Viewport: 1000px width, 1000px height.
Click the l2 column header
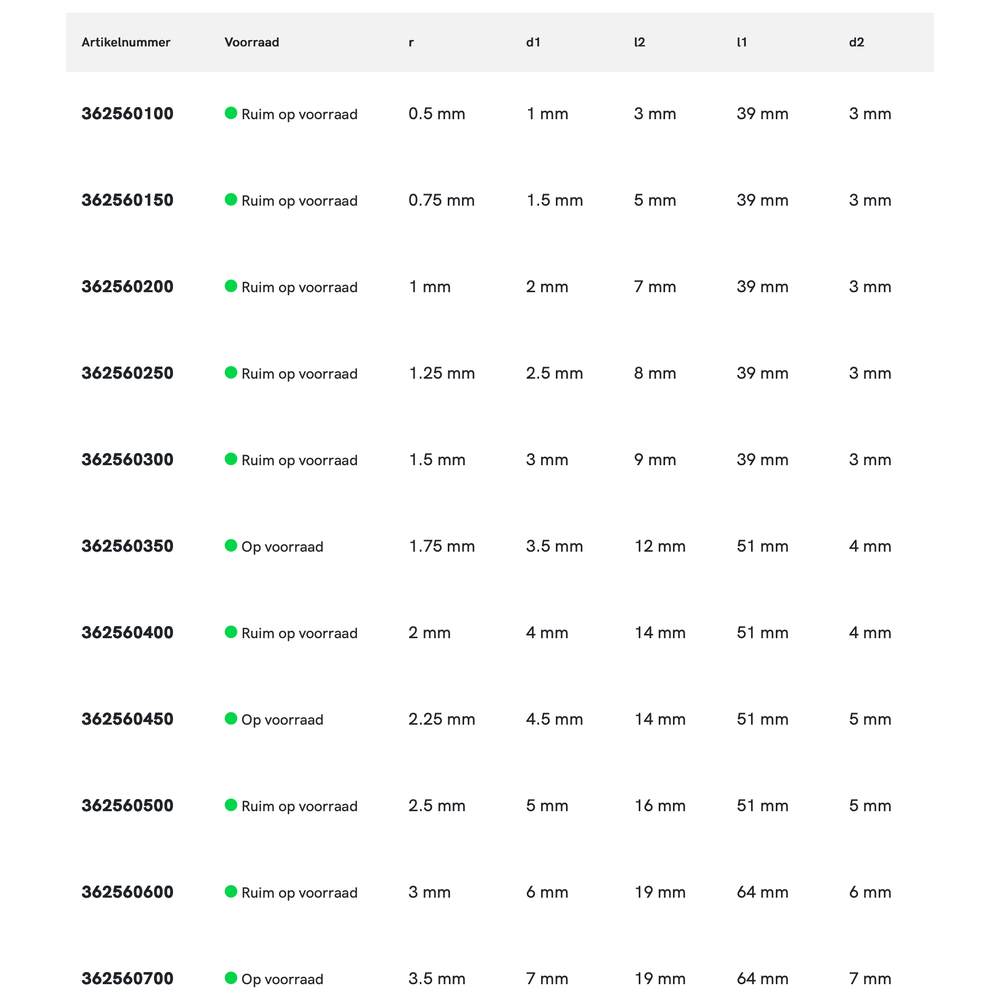[640, 42]
